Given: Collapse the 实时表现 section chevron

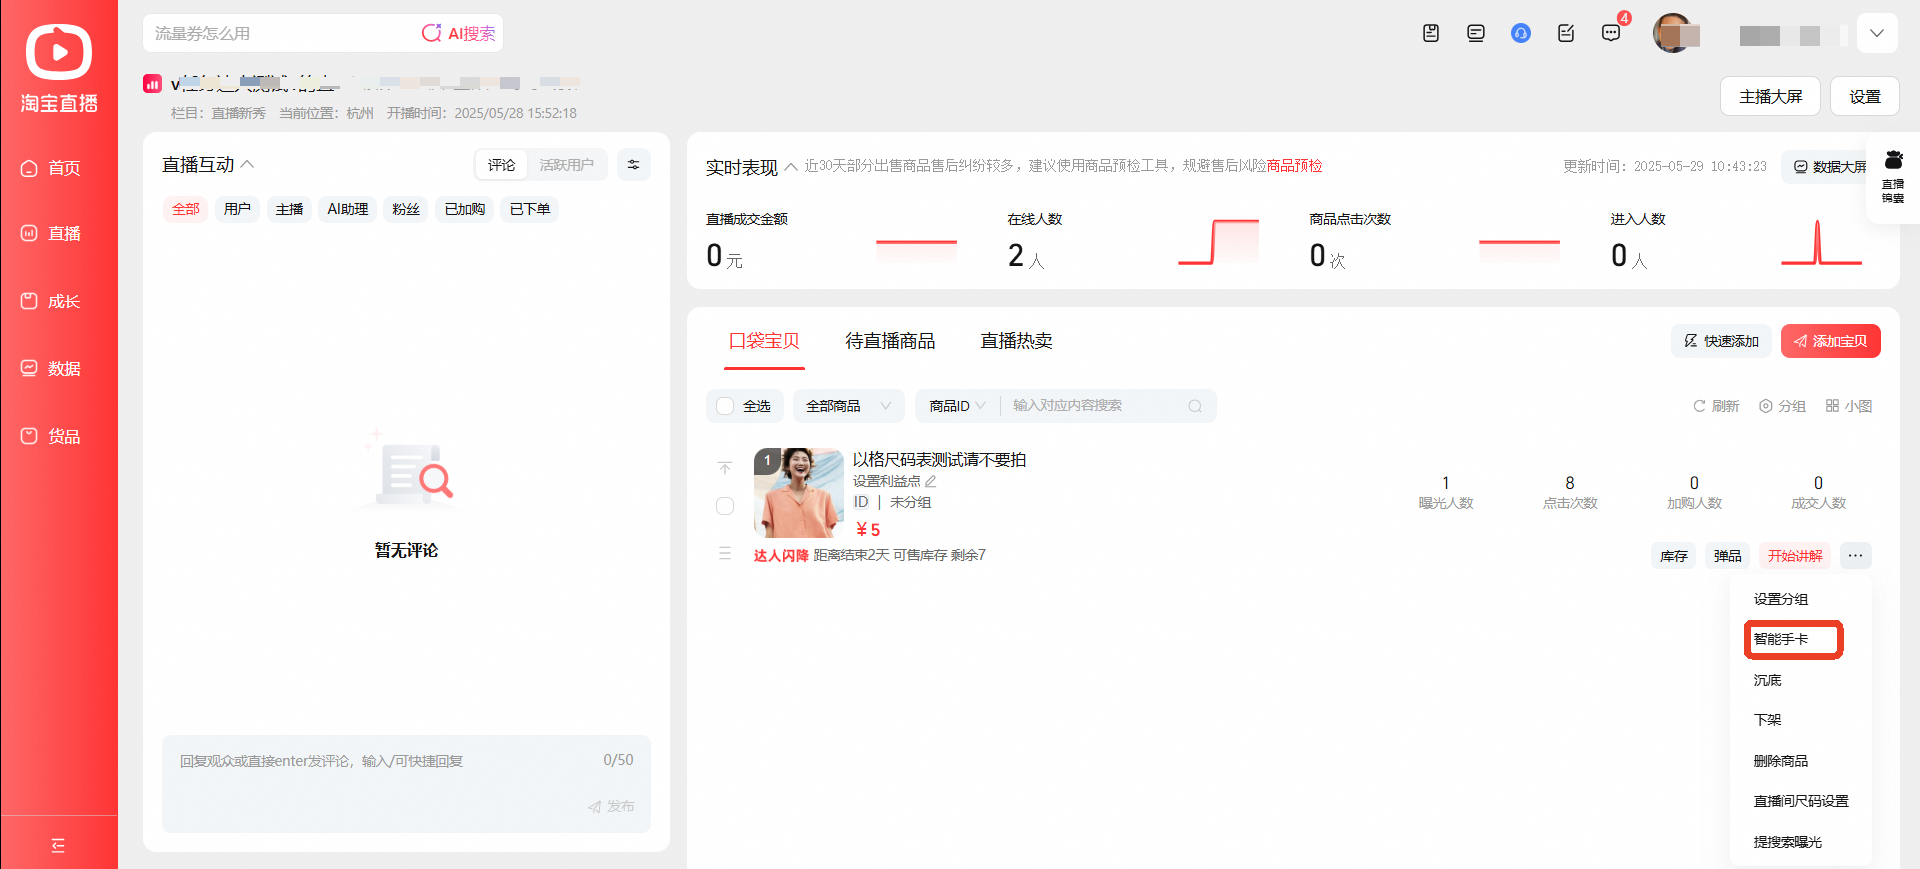Looking at the screenshot, I should 791,167.
